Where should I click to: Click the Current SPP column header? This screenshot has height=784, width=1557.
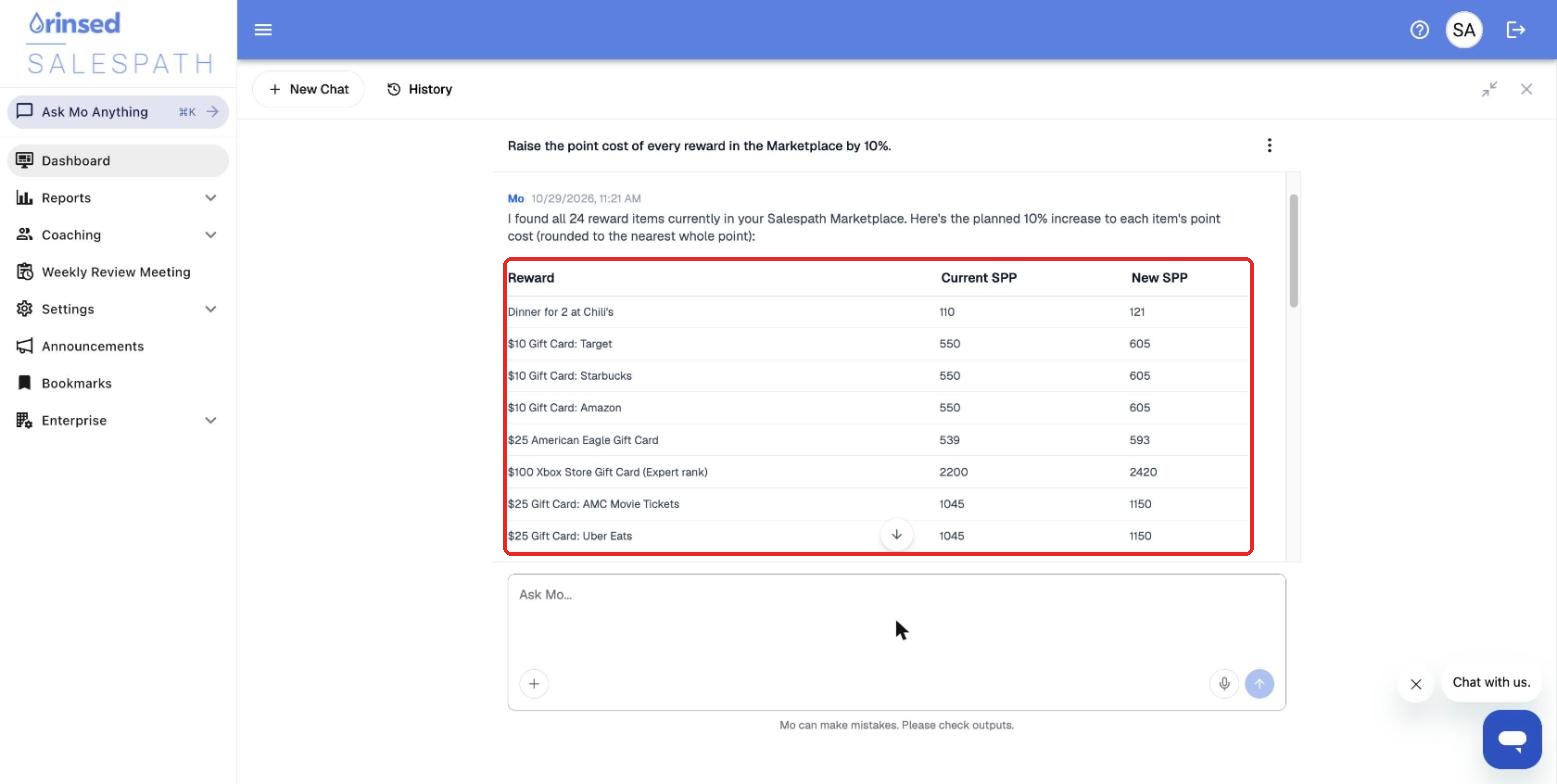click(x=979, y=278)
